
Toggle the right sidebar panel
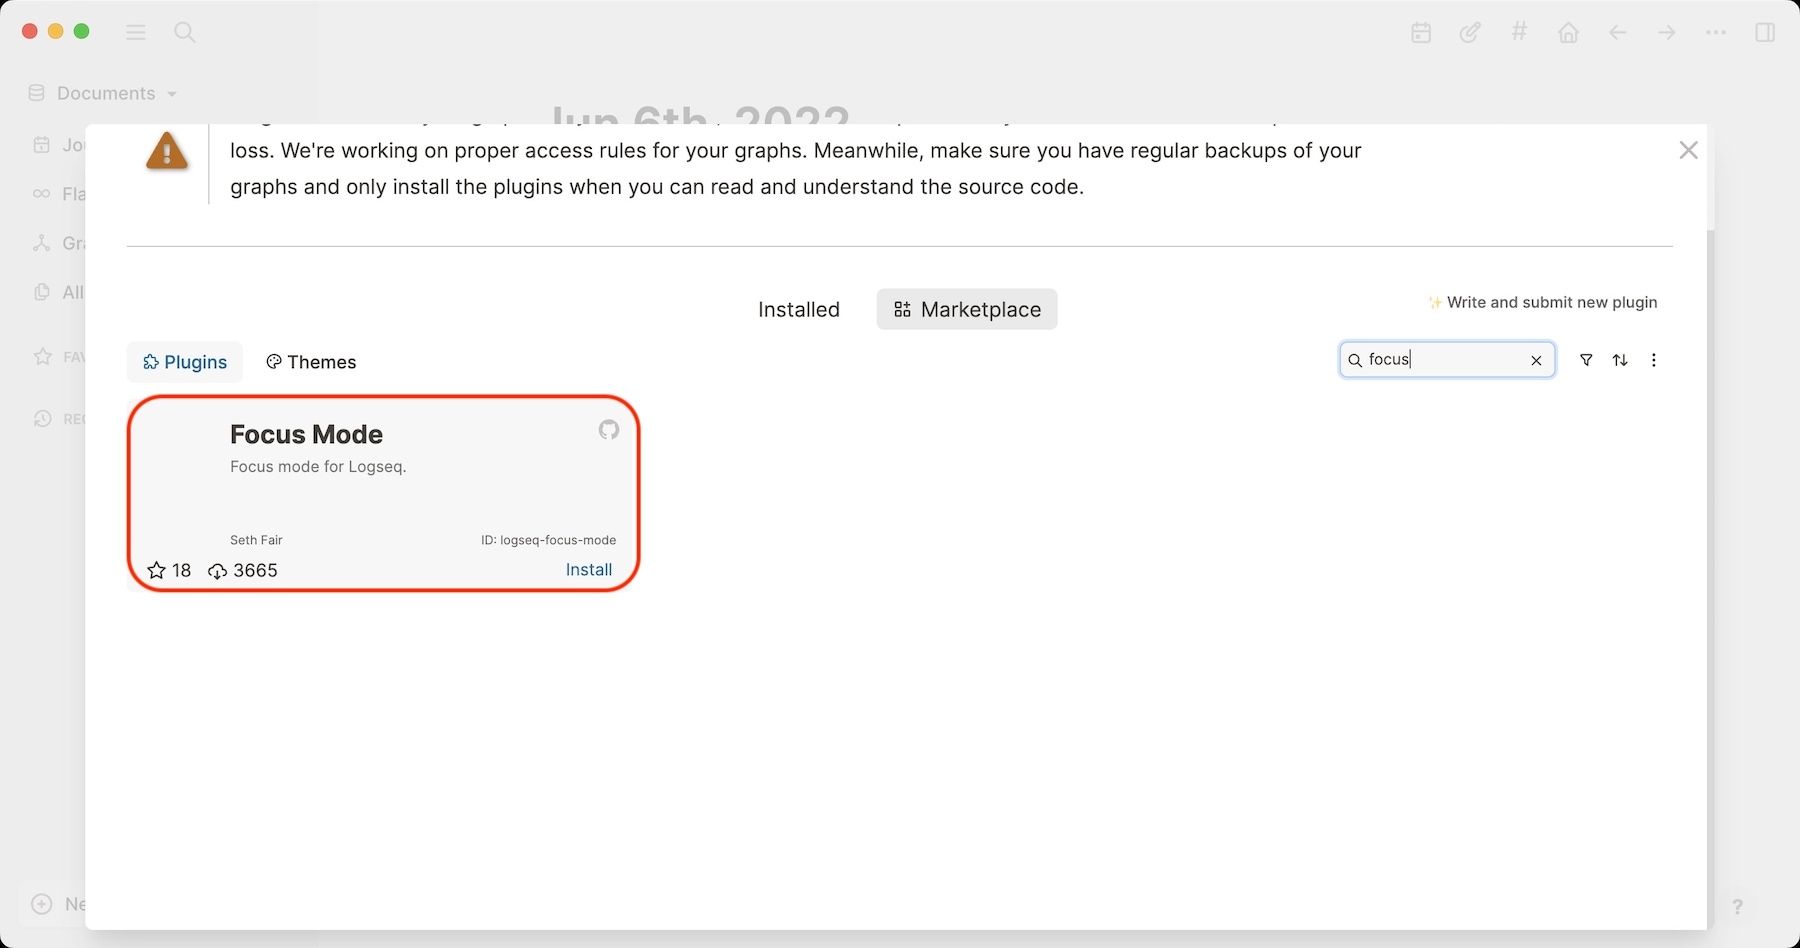pos(1765,33)
